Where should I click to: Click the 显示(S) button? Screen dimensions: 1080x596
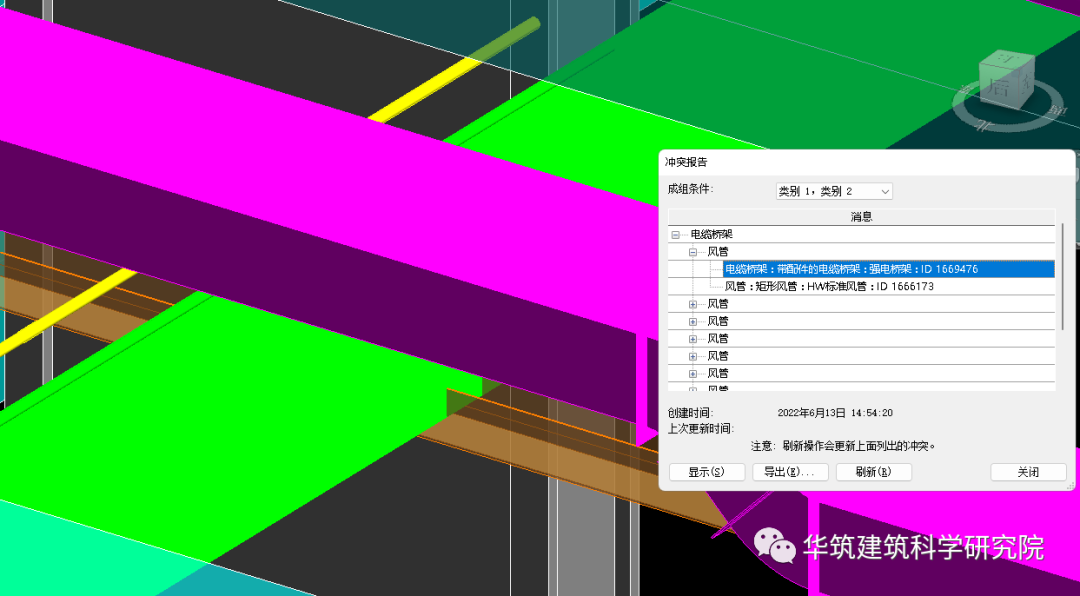click(x=707, y=472)
